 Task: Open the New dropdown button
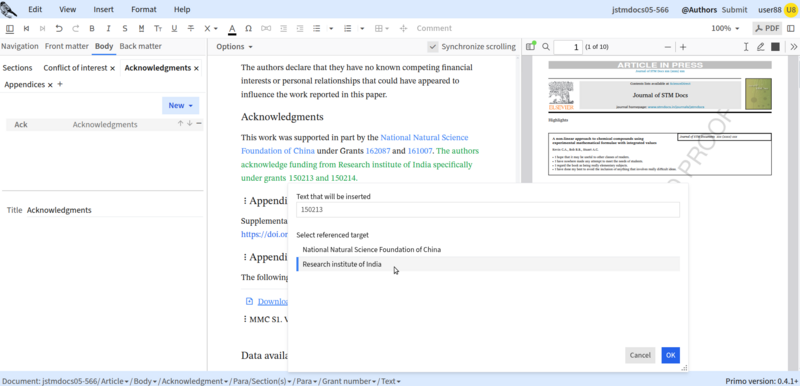(x=181, y=106)
